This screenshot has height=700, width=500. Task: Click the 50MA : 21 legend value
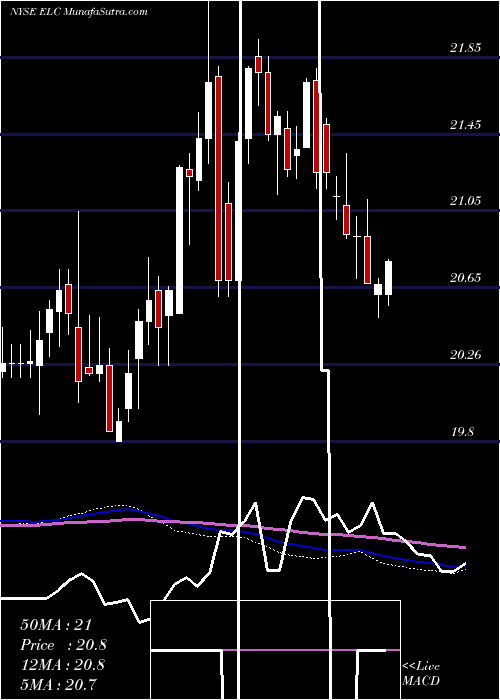[x=56, y=624]
